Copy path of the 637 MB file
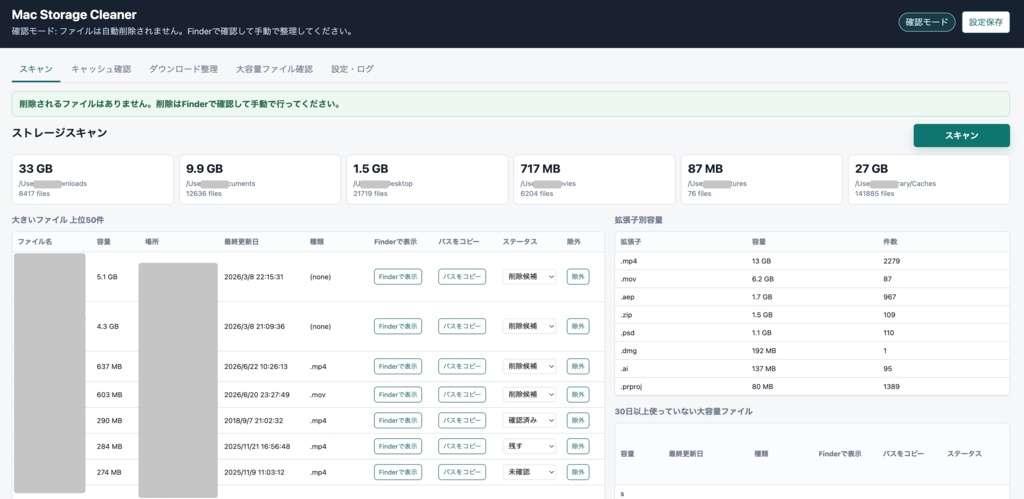Image resolution: width=1024 pixels, height=499 pixels. 462,366
